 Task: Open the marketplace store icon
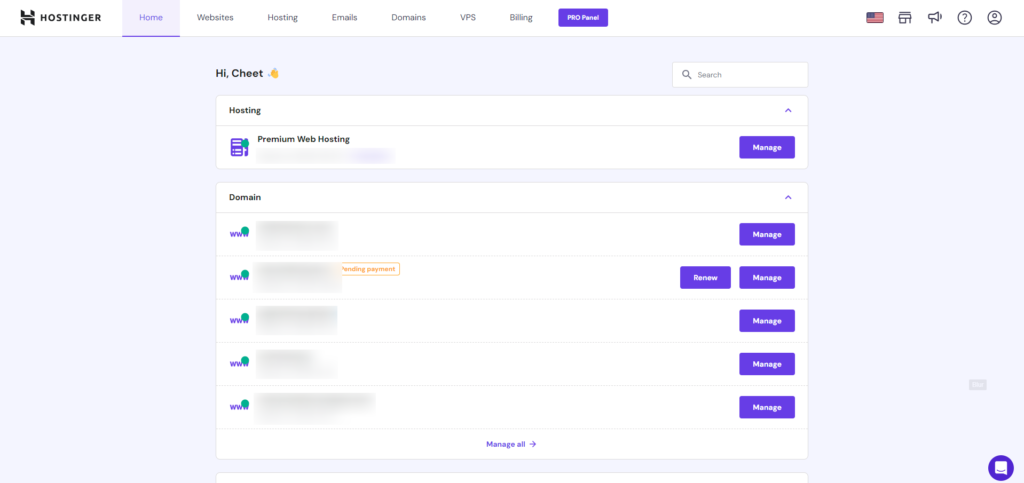905,18
